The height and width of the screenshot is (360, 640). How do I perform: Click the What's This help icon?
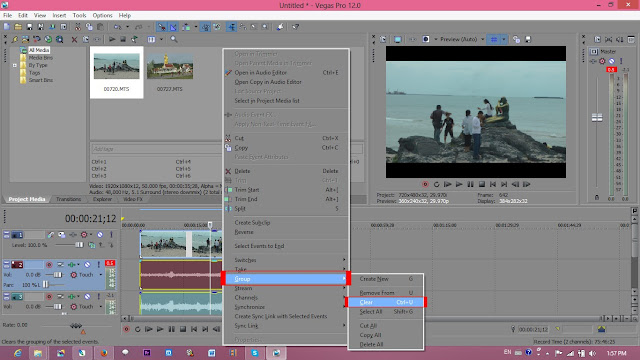[296, 27]
